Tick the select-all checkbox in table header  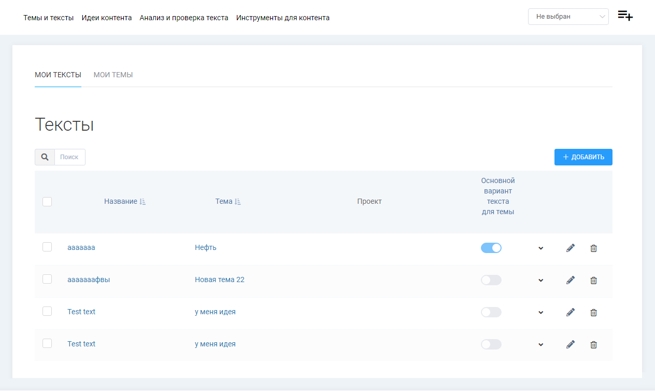(47, 202)
